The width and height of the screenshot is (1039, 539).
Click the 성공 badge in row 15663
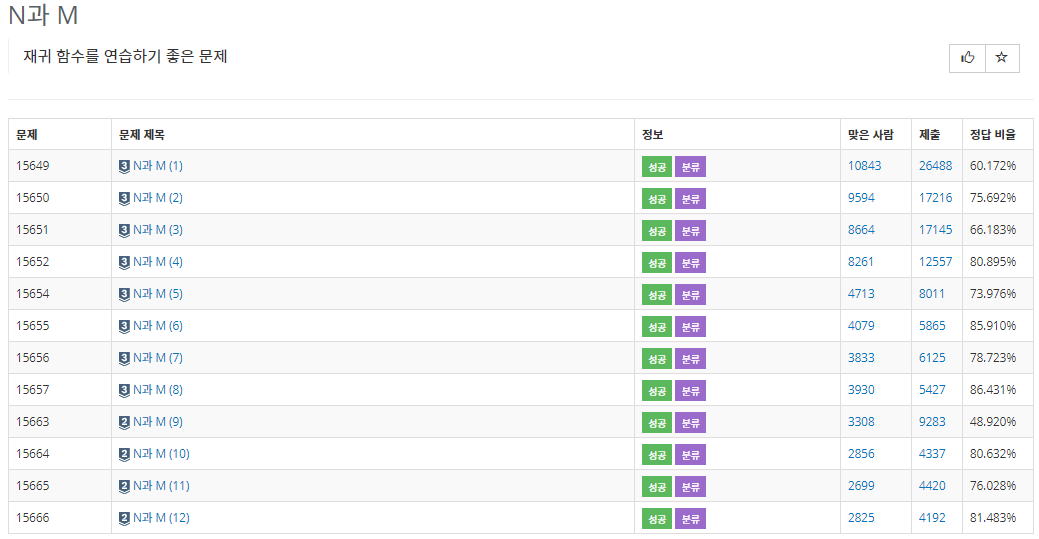[657, 423]
